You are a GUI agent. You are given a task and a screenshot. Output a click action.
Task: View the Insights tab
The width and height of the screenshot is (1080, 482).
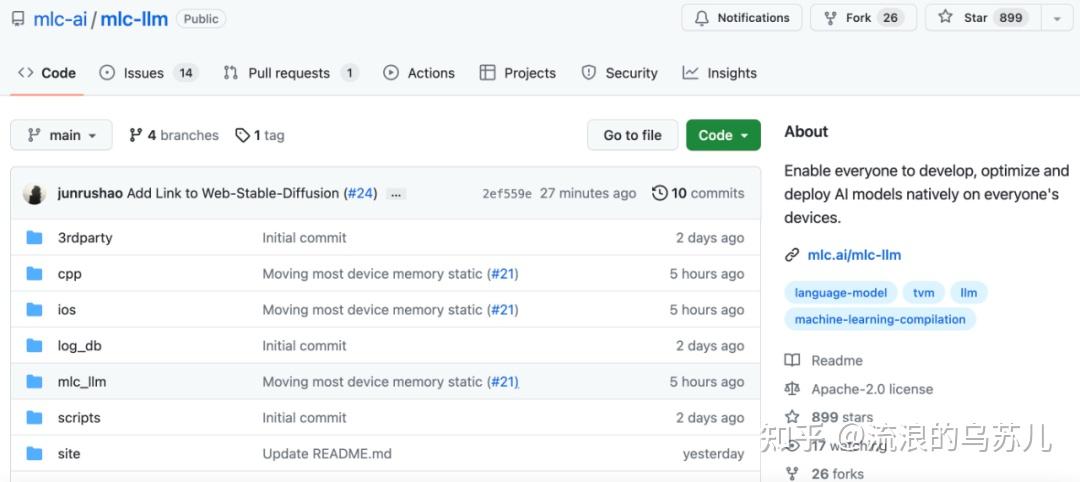pos(719,73)
